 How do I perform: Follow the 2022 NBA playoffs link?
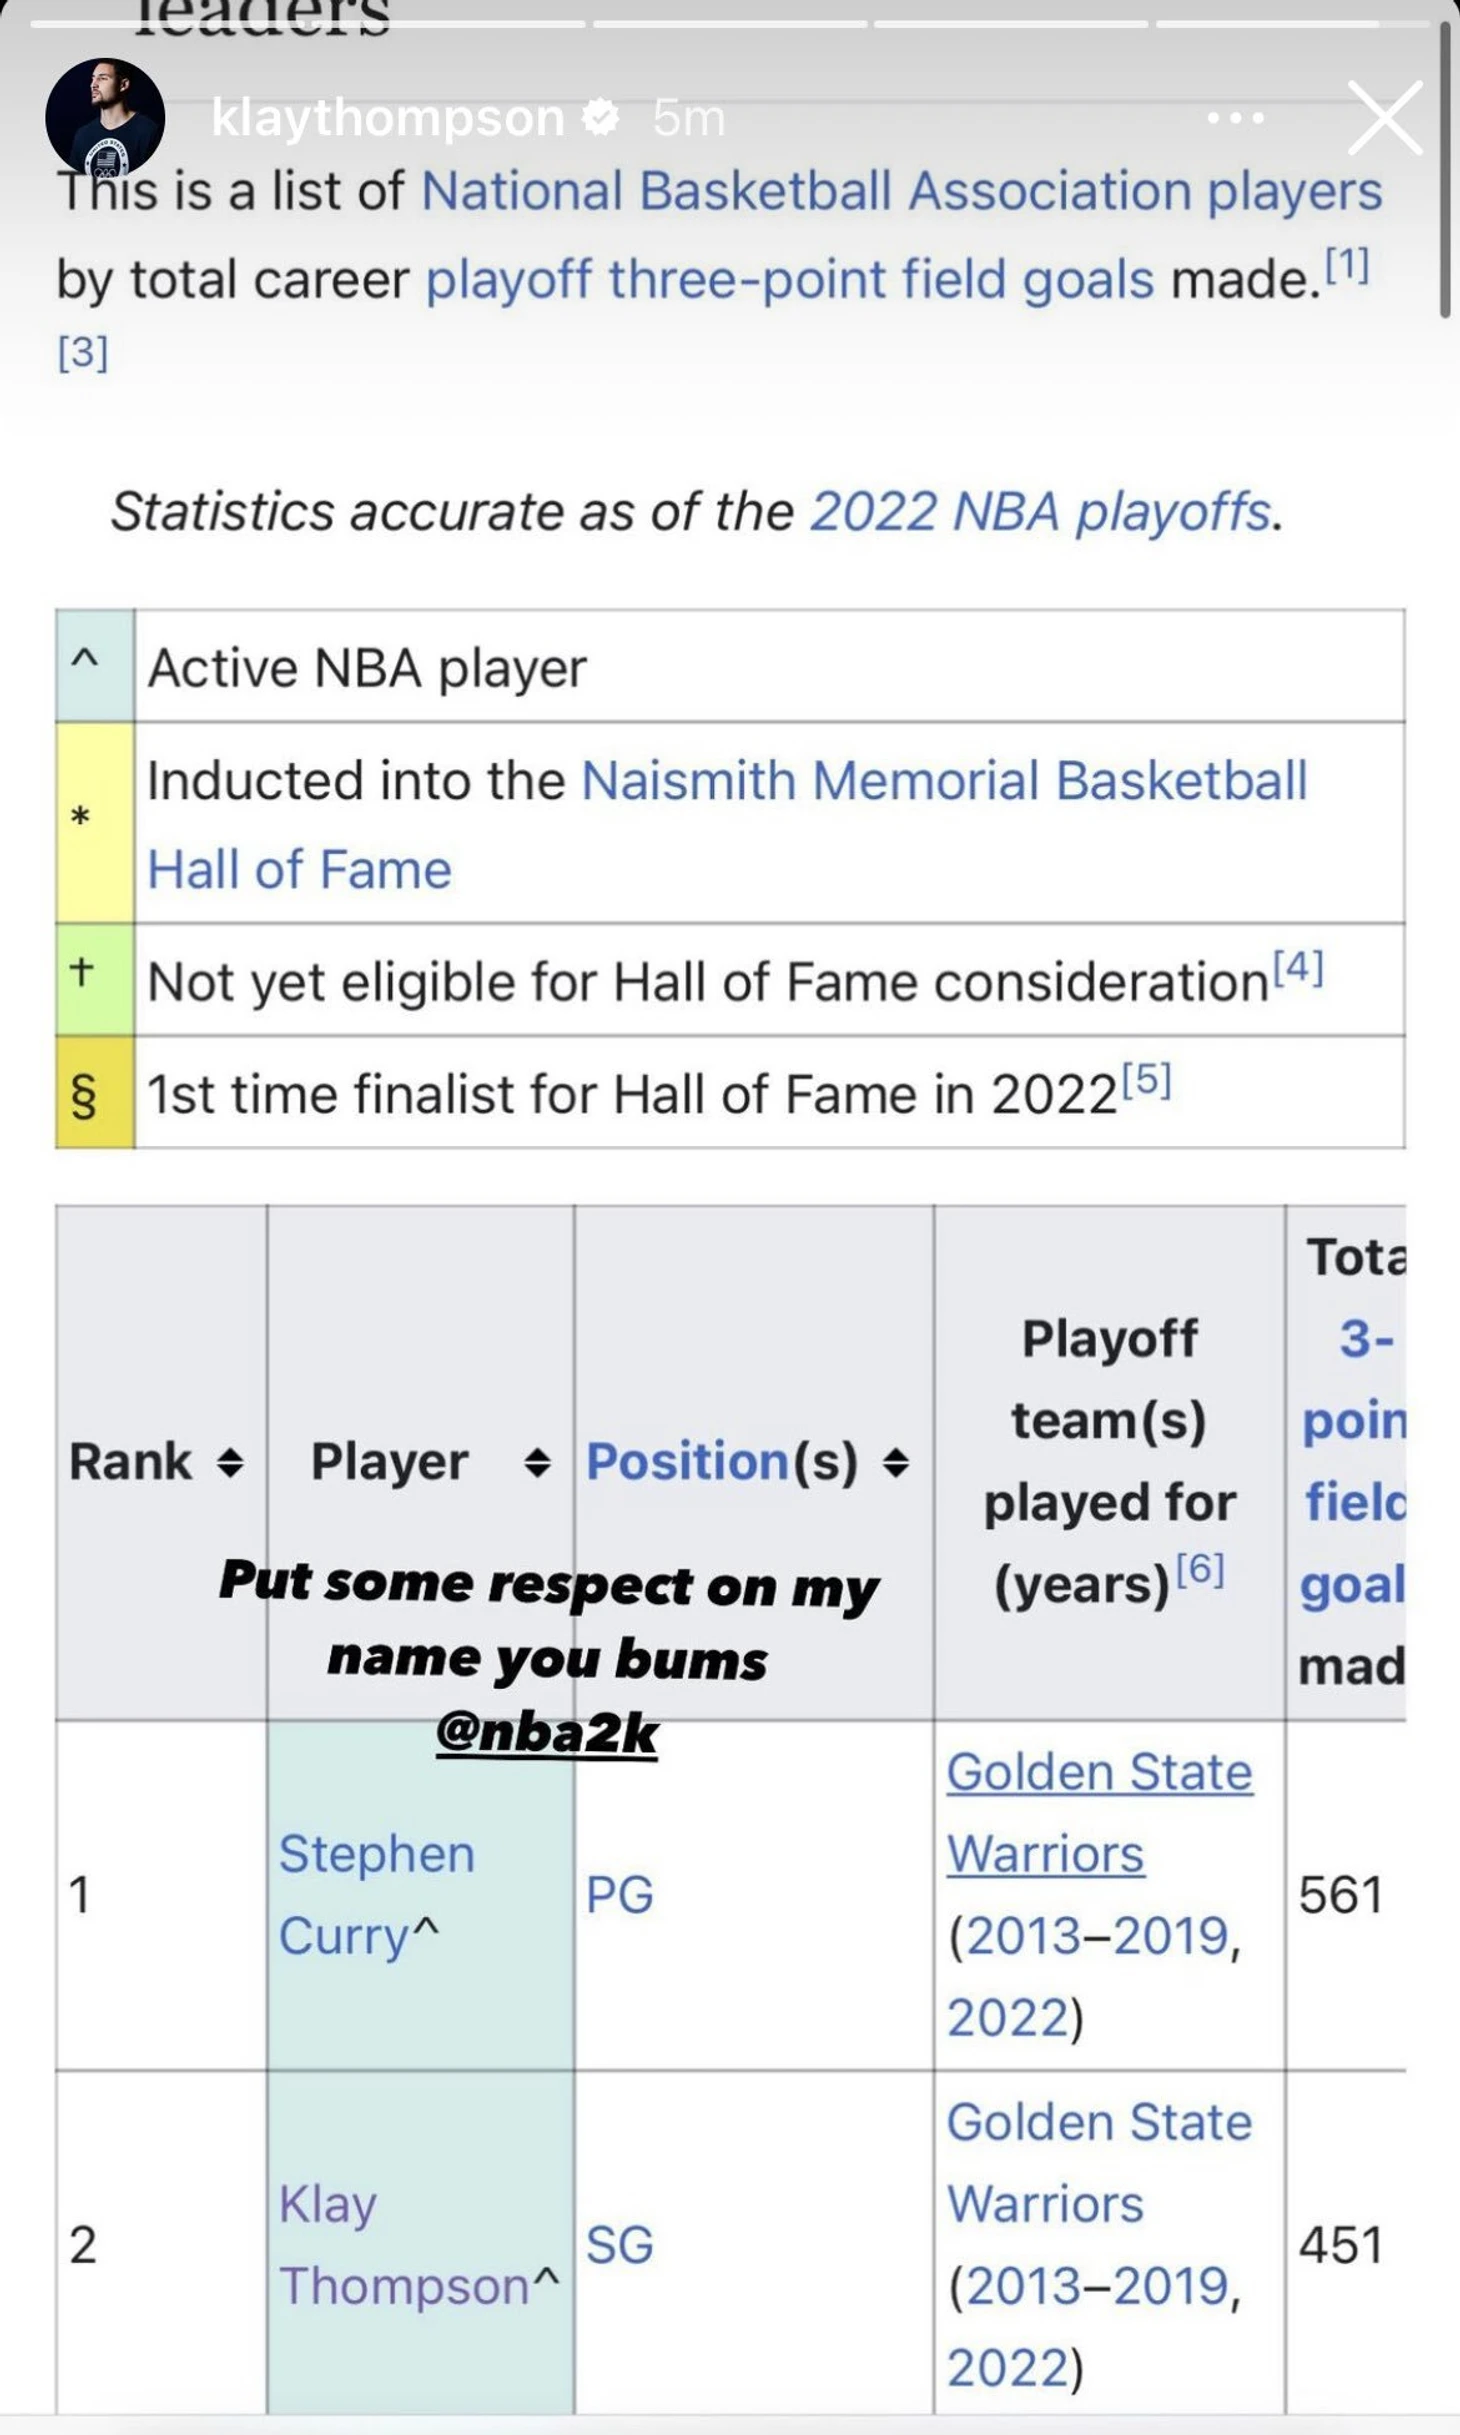[x=1041, y=512]
